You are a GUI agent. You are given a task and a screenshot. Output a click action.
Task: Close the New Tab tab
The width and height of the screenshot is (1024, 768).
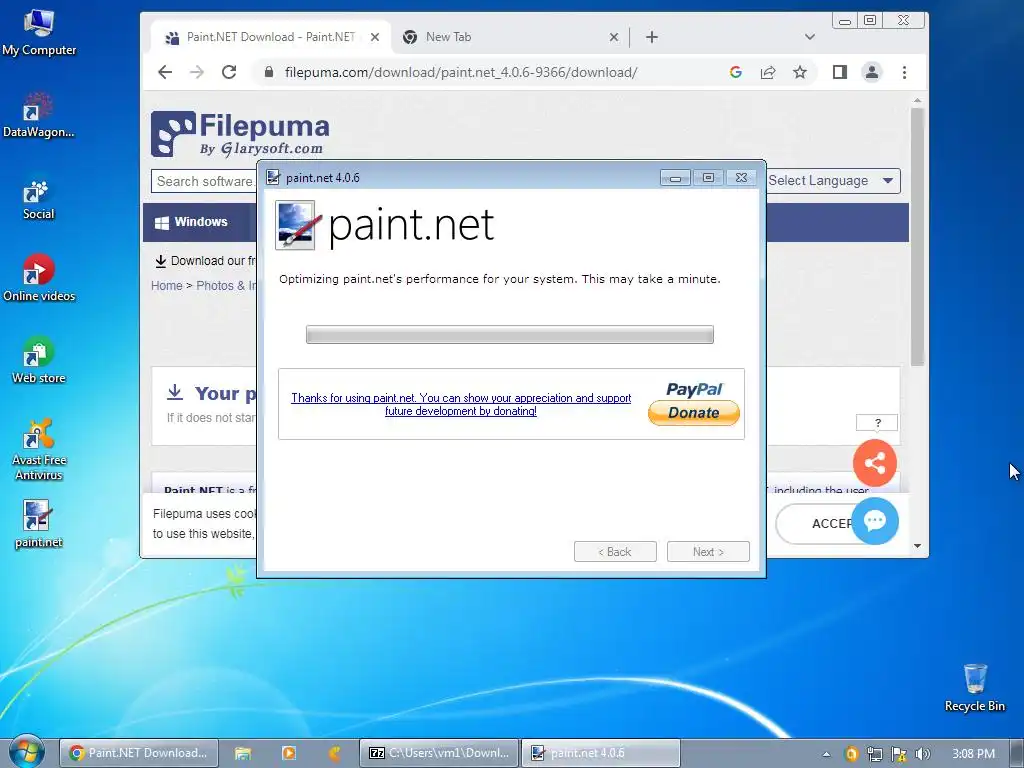(x=614, y=37)
